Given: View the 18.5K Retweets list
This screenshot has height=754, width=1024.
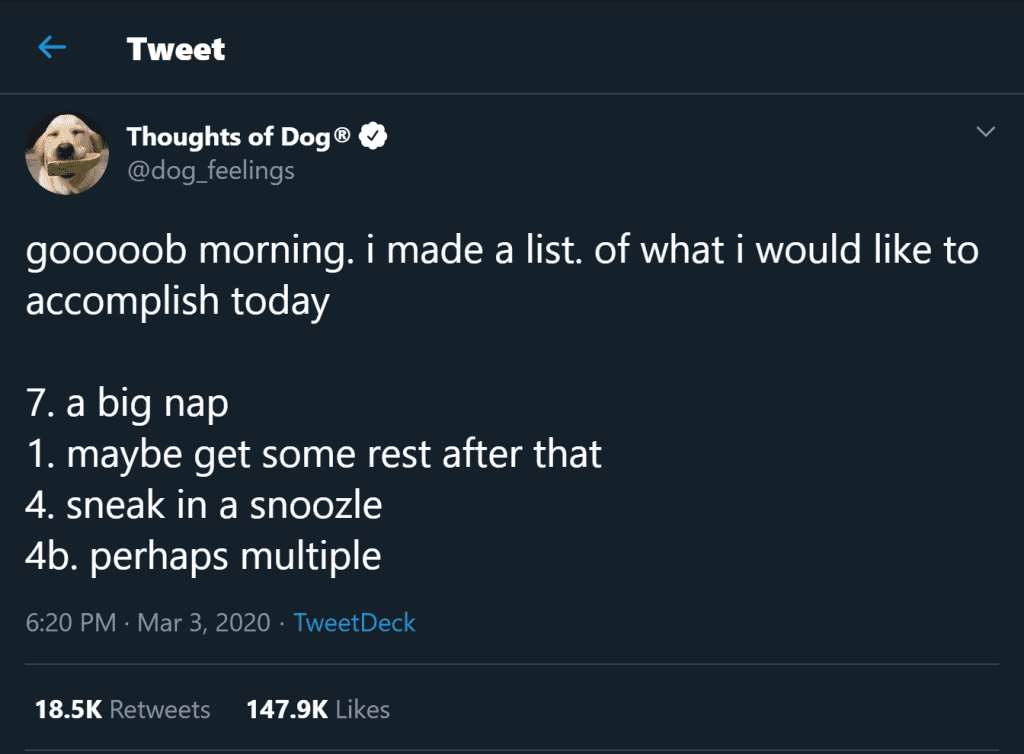Looking at the screenshot, I should pyautogui.click(x=122, y=710).
